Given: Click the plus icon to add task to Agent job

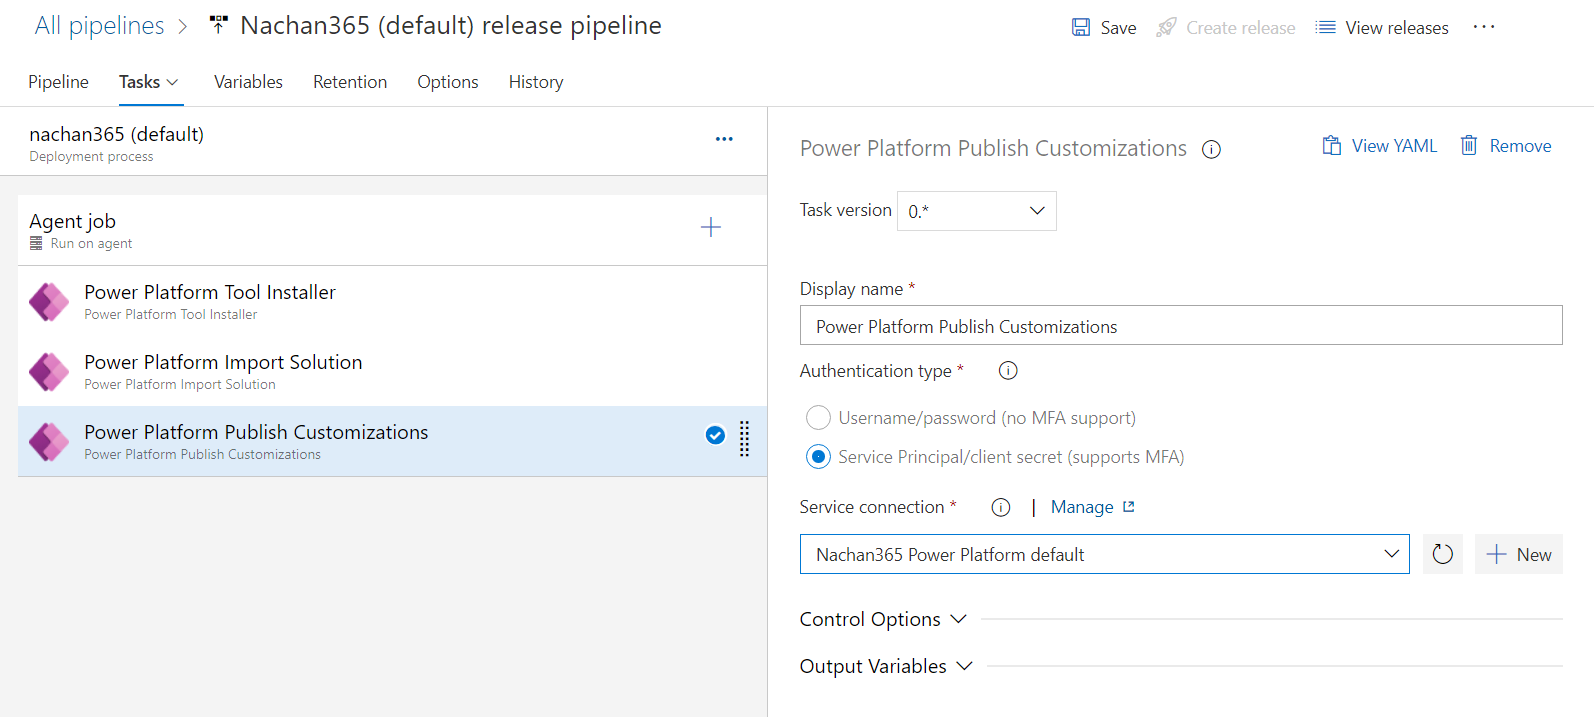Looking at the screenshot, I should 710,228.
